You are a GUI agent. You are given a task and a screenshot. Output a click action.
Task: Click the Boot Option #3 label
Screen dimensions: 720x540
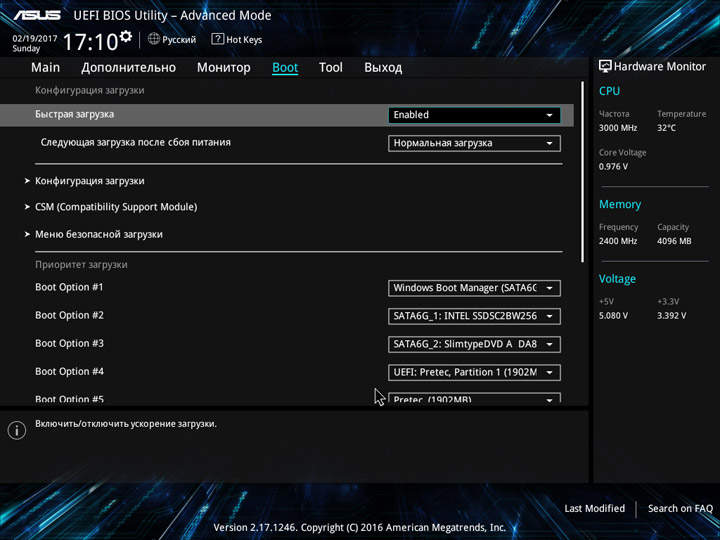click(69, 343)
